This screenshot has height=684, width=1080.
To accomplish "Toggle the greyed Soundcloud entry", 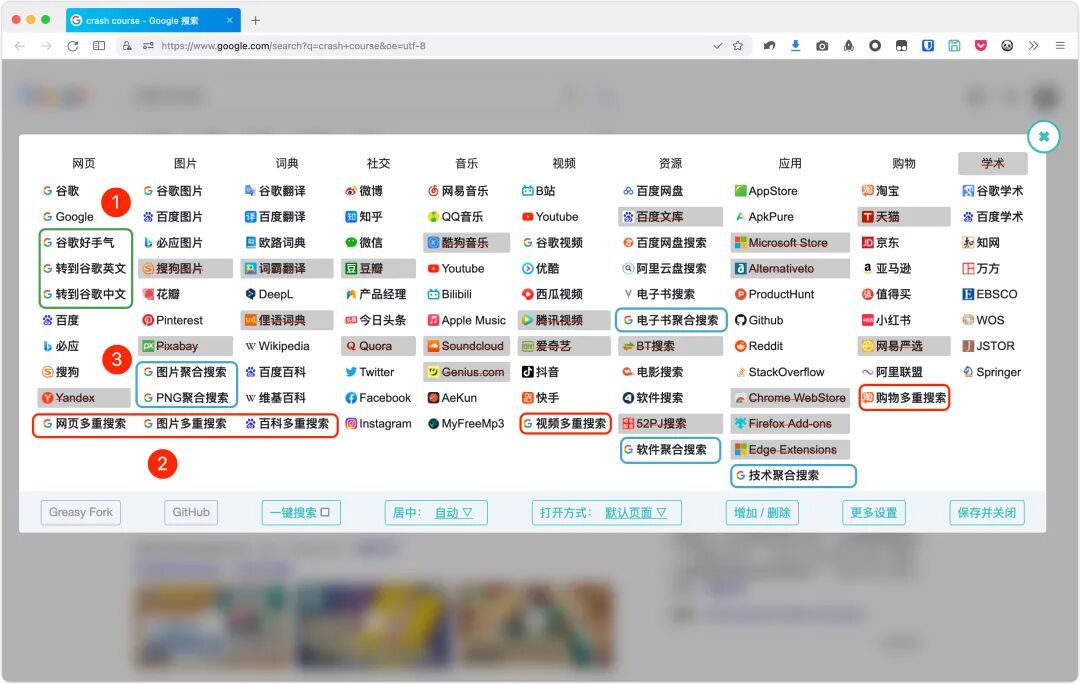I will pos(466,346).
